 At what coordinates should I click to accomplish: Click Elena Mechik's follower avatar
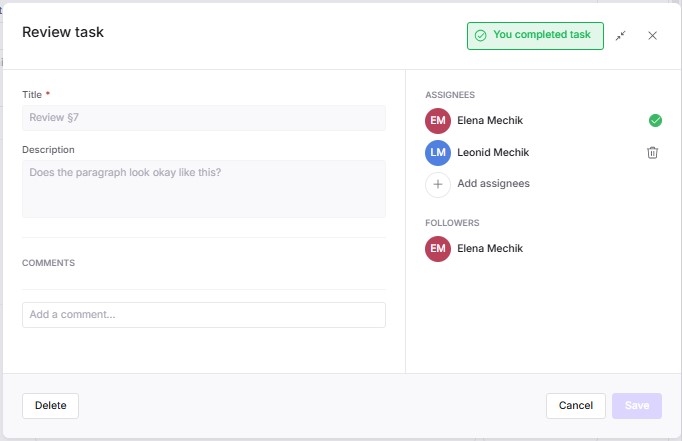(x=437, y=248)
